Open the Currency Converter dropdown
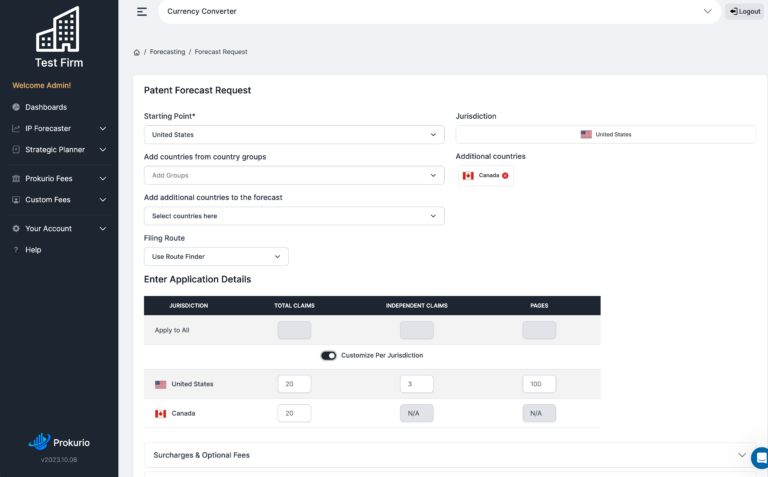Viewport: 768px width, 477px height. coord(439,11)
